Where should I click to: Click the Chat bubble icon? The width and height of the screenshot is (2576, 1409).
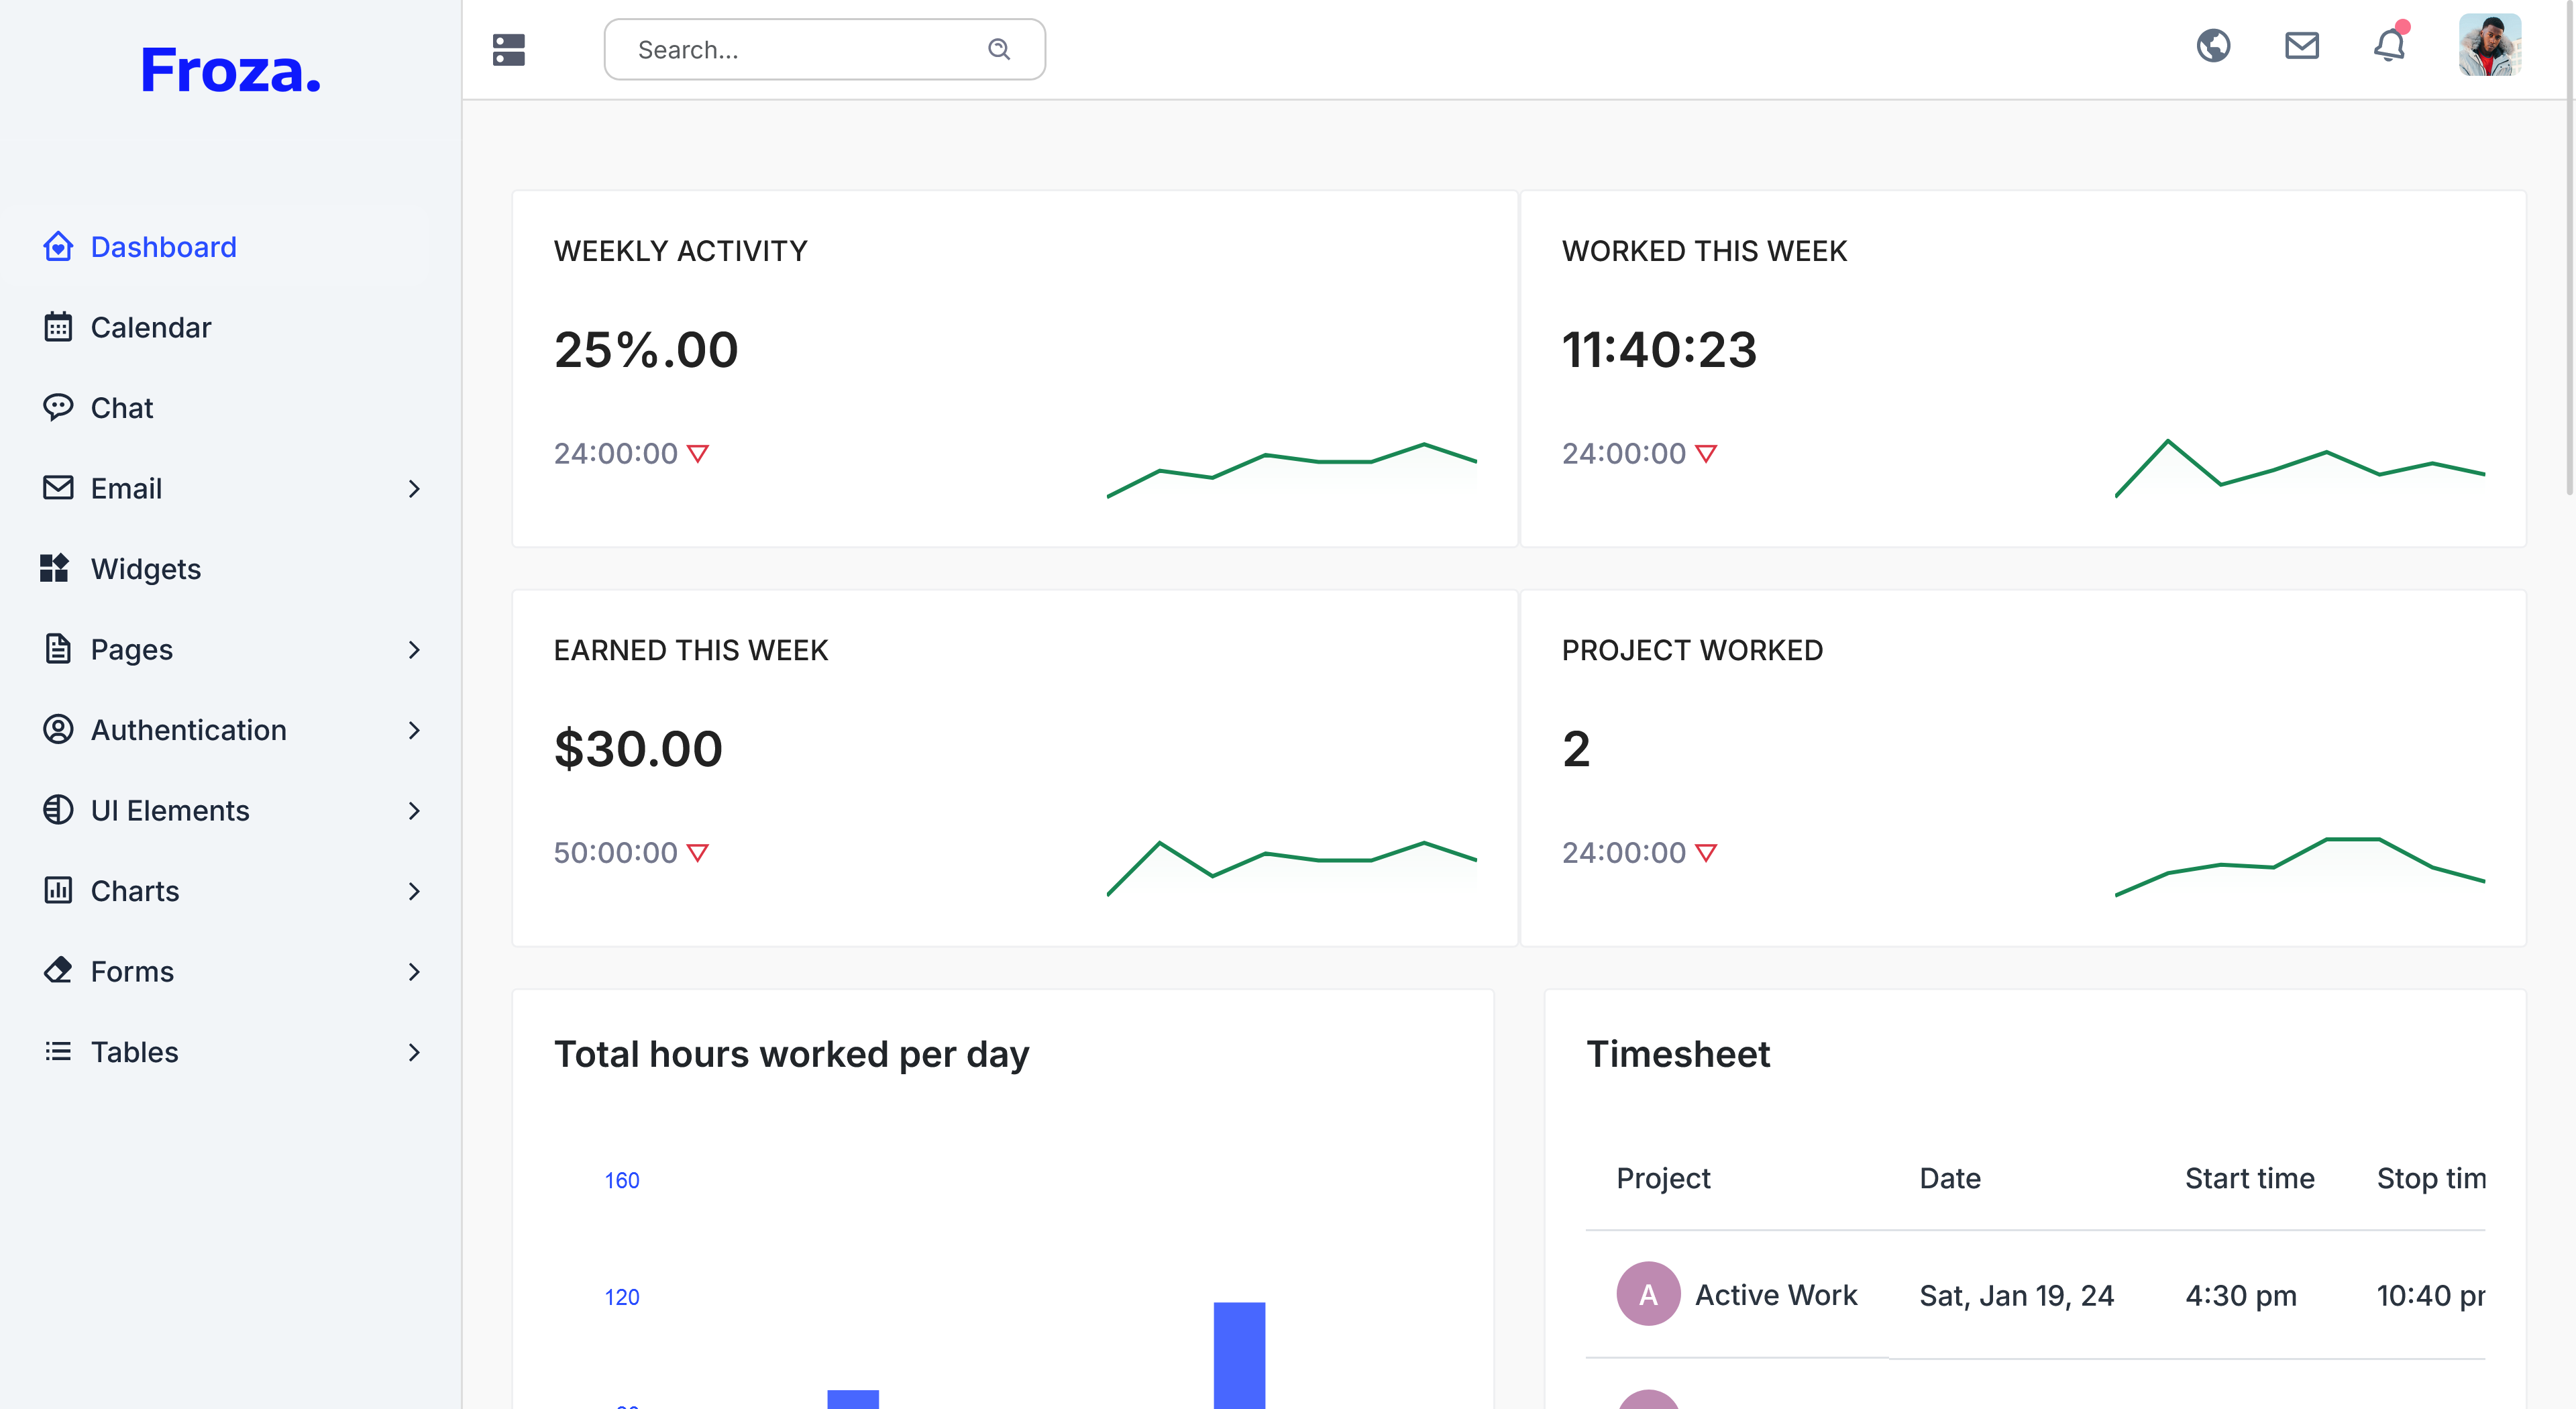pos(58,407)
